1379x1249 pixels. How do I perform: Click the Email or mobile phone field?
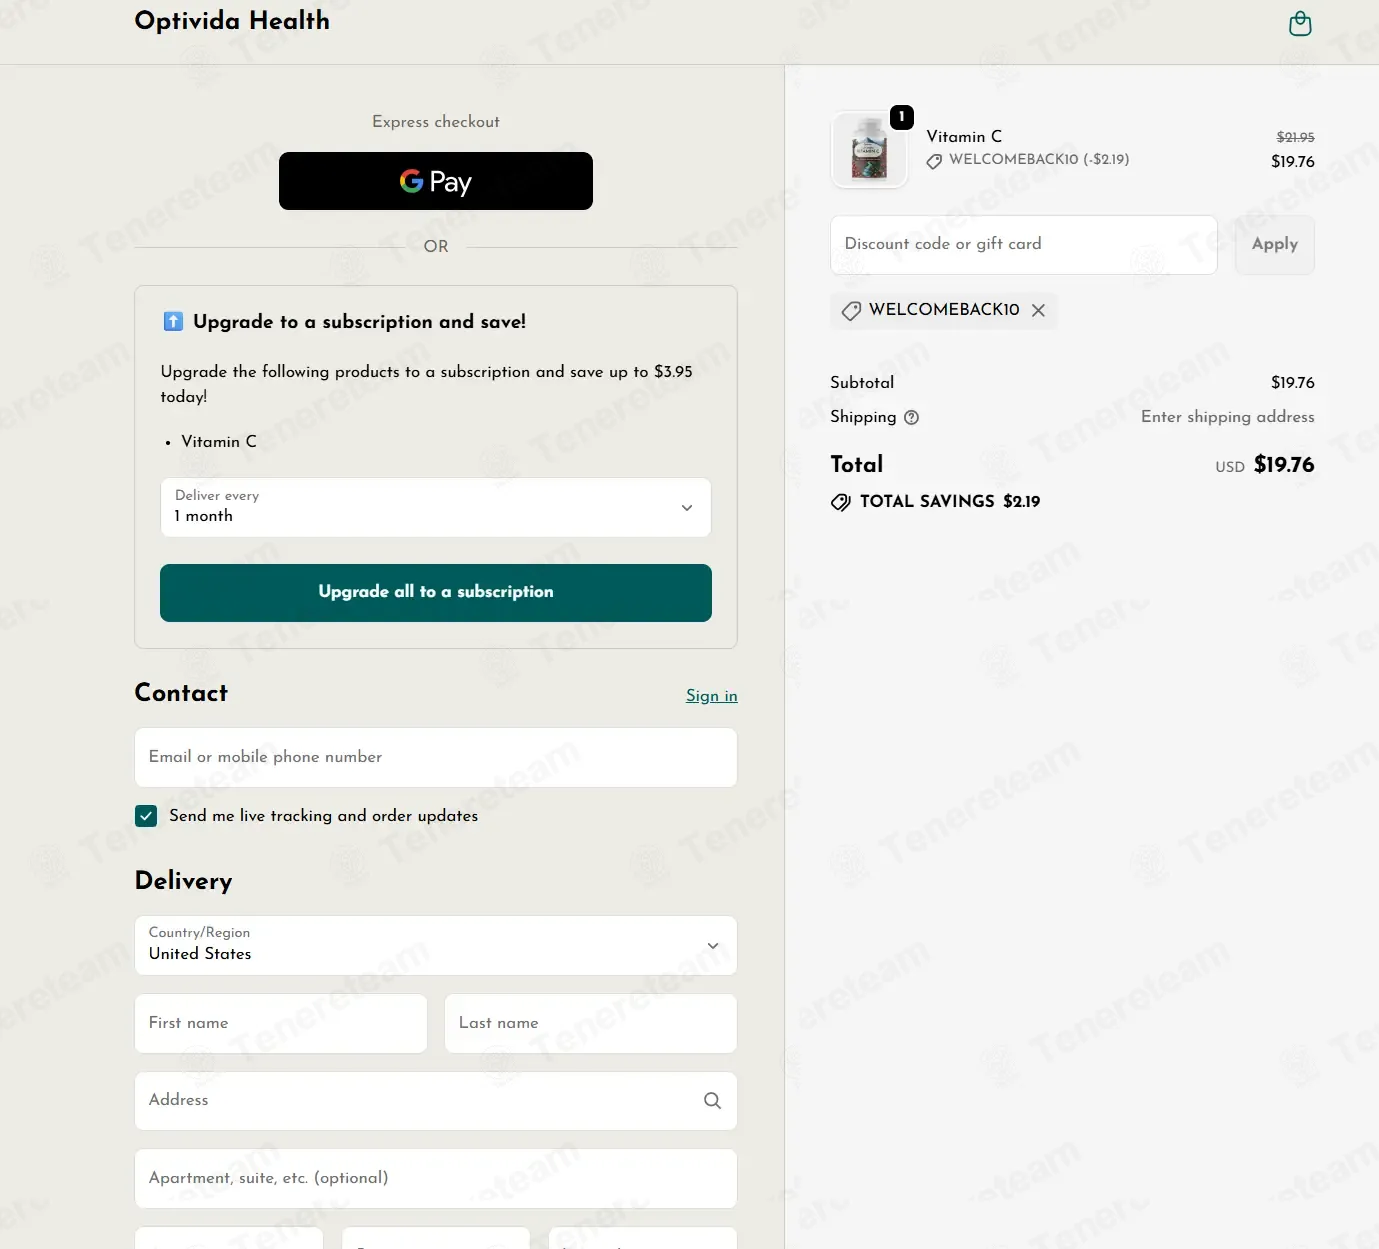tap(436, 757)
